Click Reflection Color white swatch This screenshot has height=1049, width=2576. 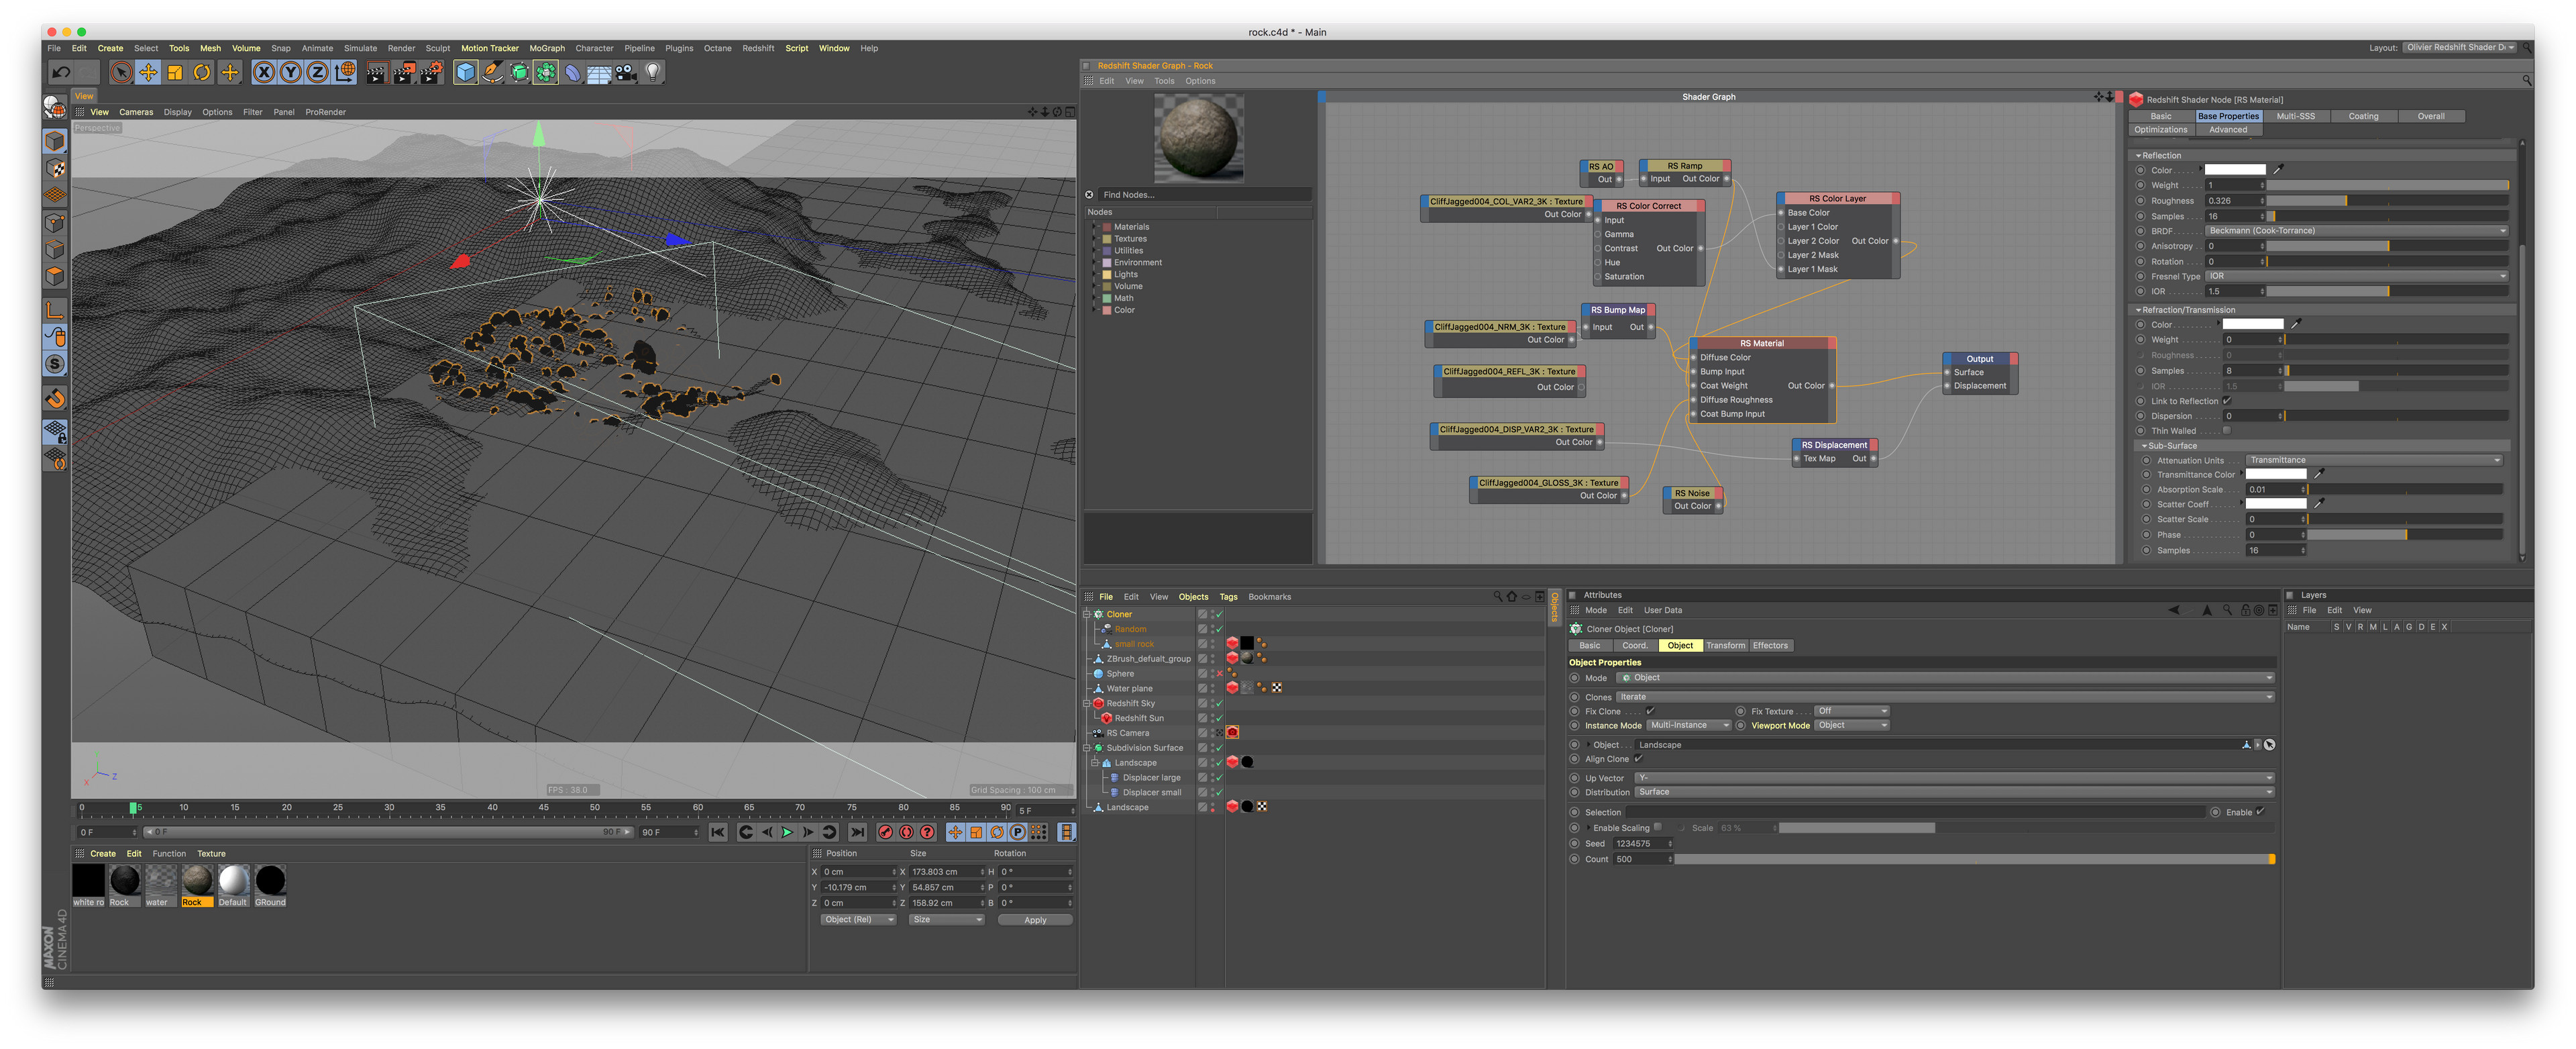pos(2235,170)
